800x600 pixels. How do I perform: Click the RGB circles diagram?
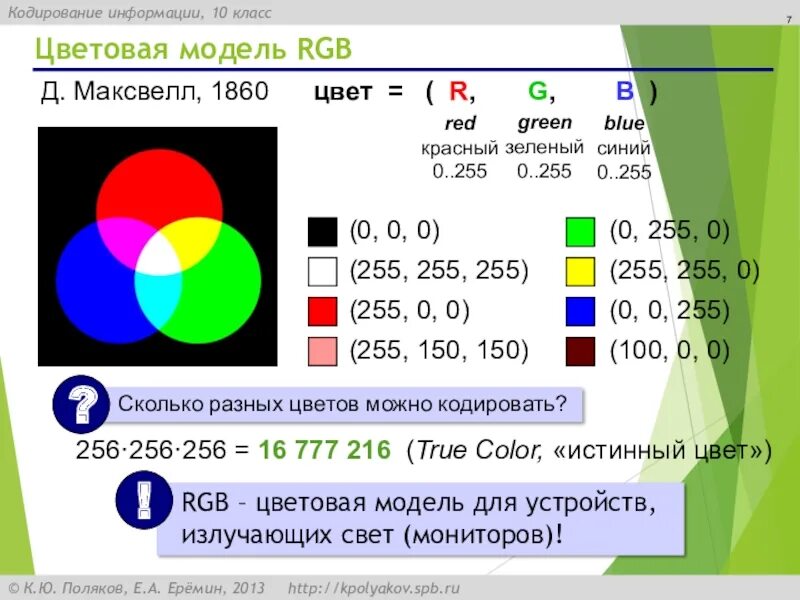[x=158, y=246]
